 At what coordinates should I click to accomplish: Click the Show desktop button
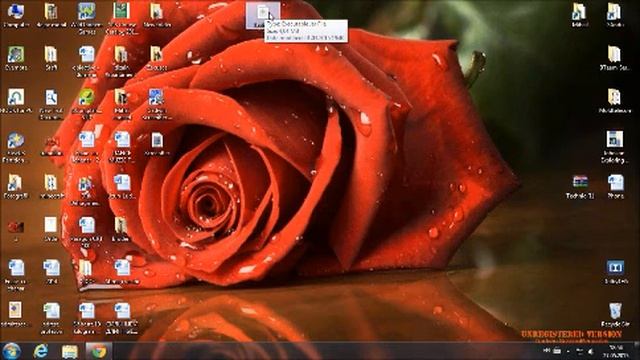637,351
